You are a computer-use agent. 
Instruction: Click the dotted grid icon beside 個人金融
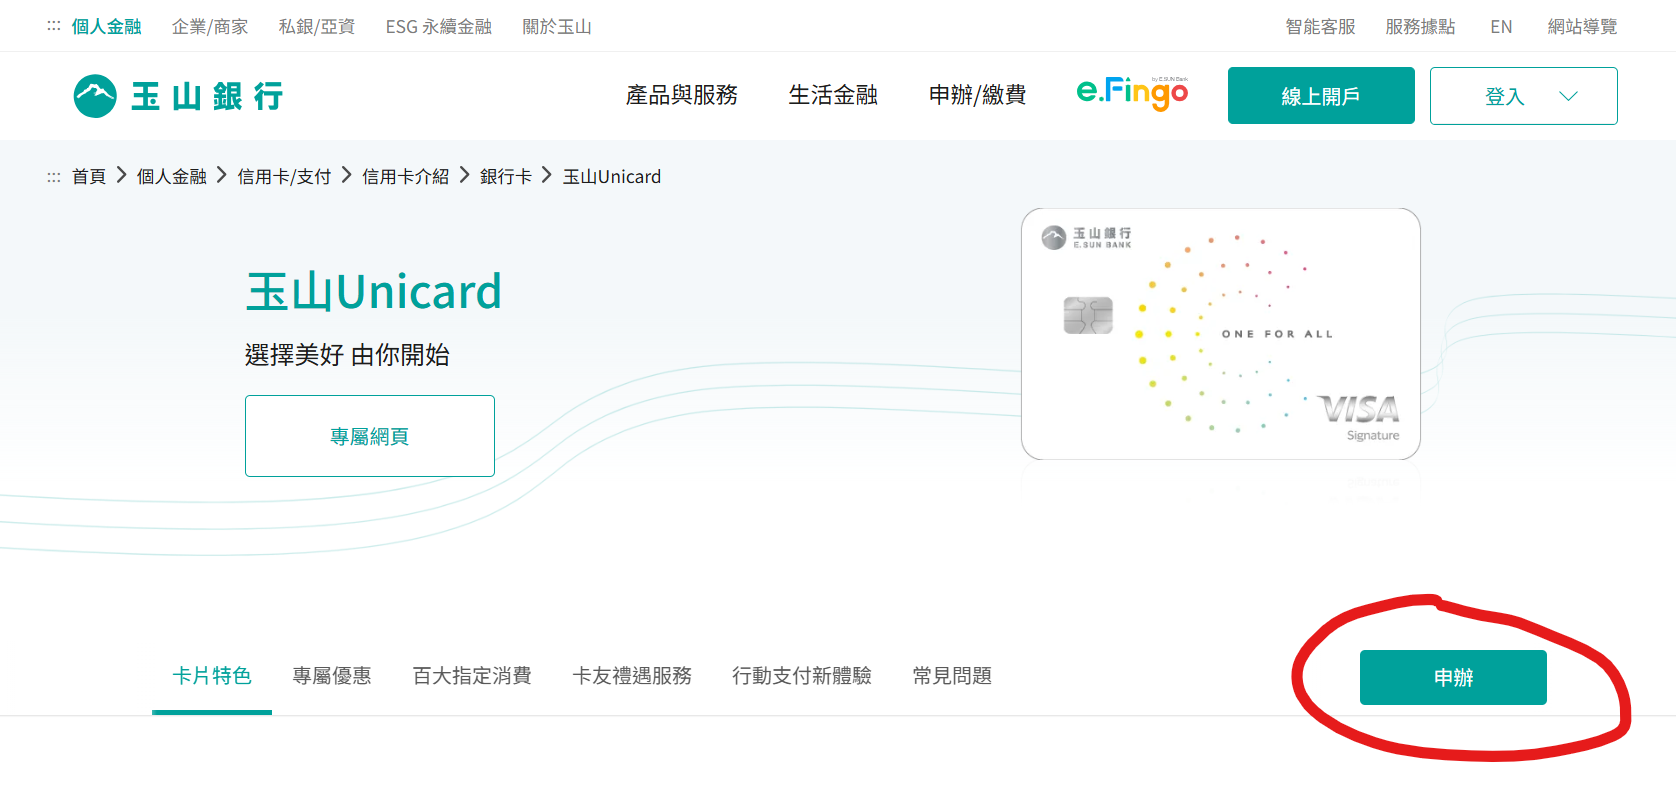click(x=54, y=27)
